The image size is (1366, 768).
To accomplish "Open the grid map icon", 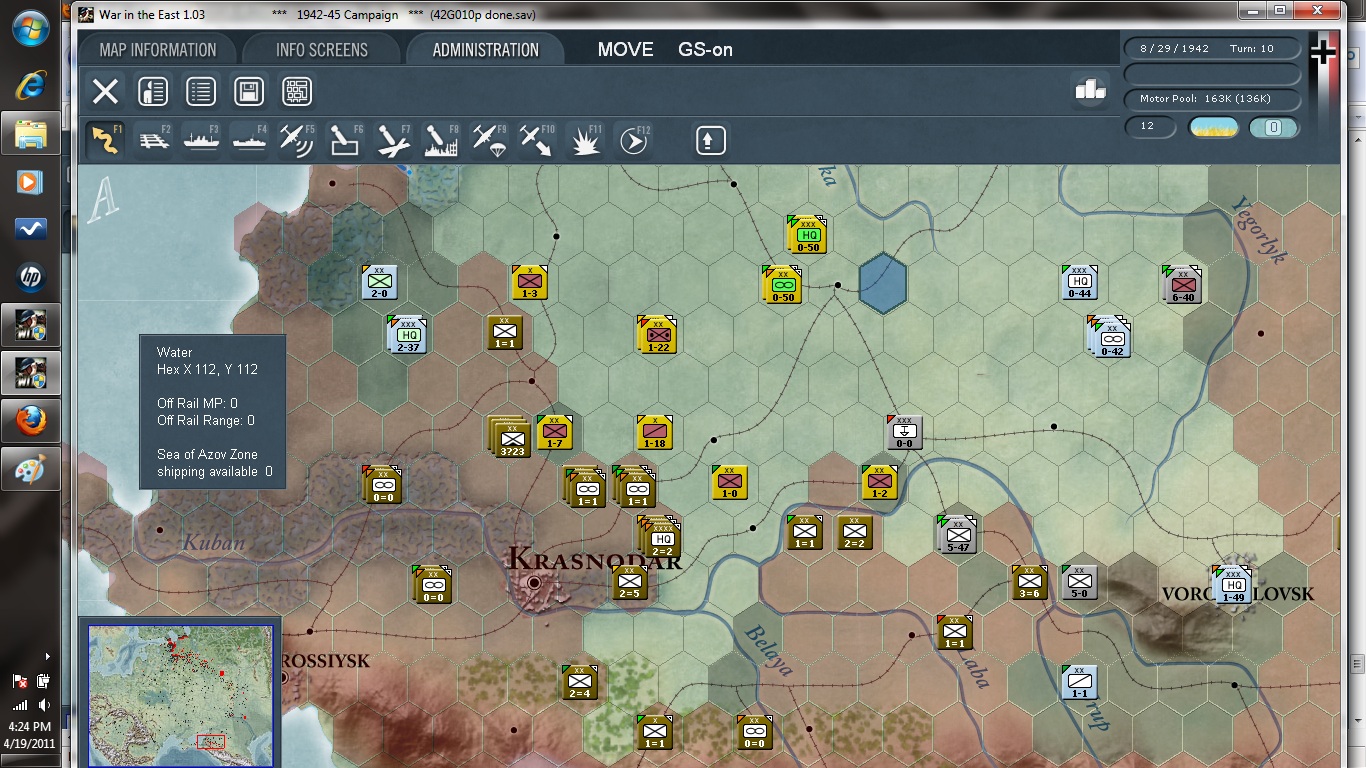I will (x=297, y=92).
